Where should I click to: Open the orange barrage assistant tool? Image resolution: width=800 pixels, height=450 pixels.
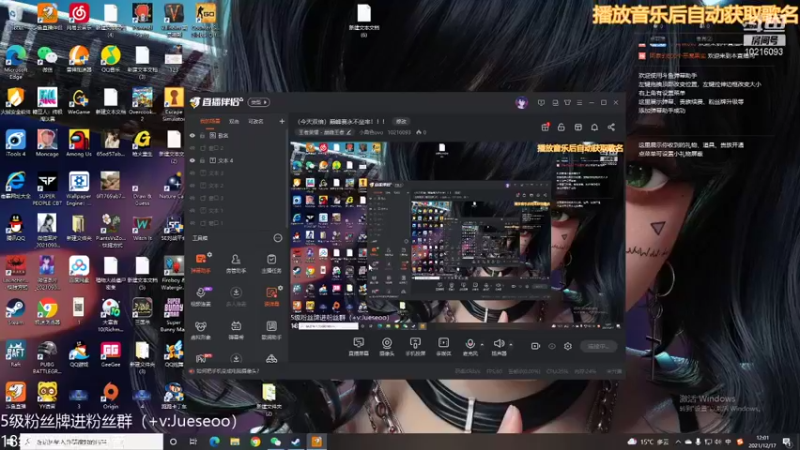[201, 263]
